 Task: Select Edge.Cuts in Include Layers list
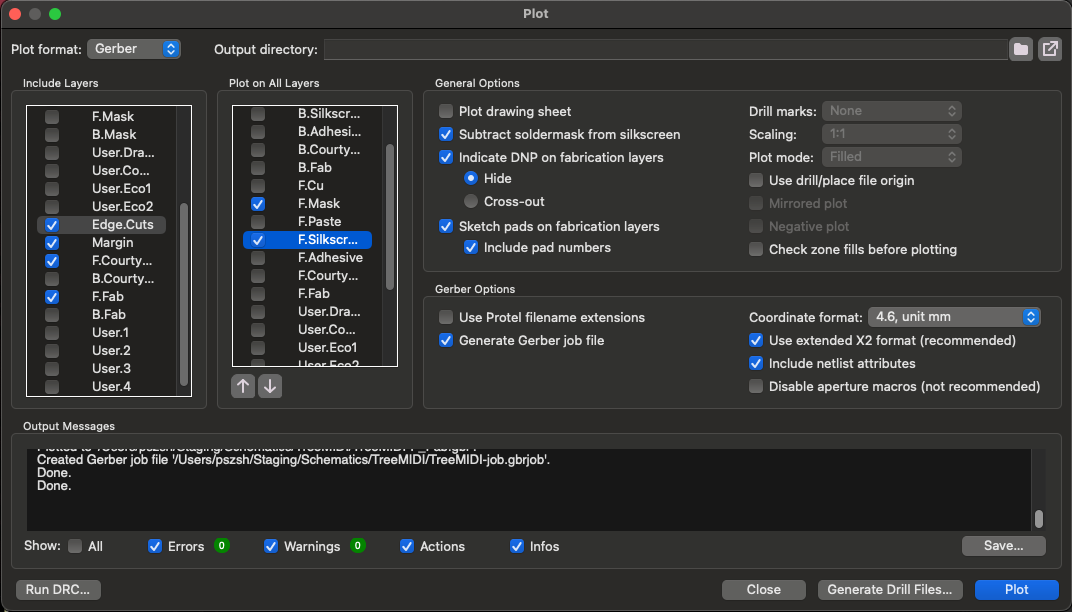pyautogui.click(x=122, y=224)
